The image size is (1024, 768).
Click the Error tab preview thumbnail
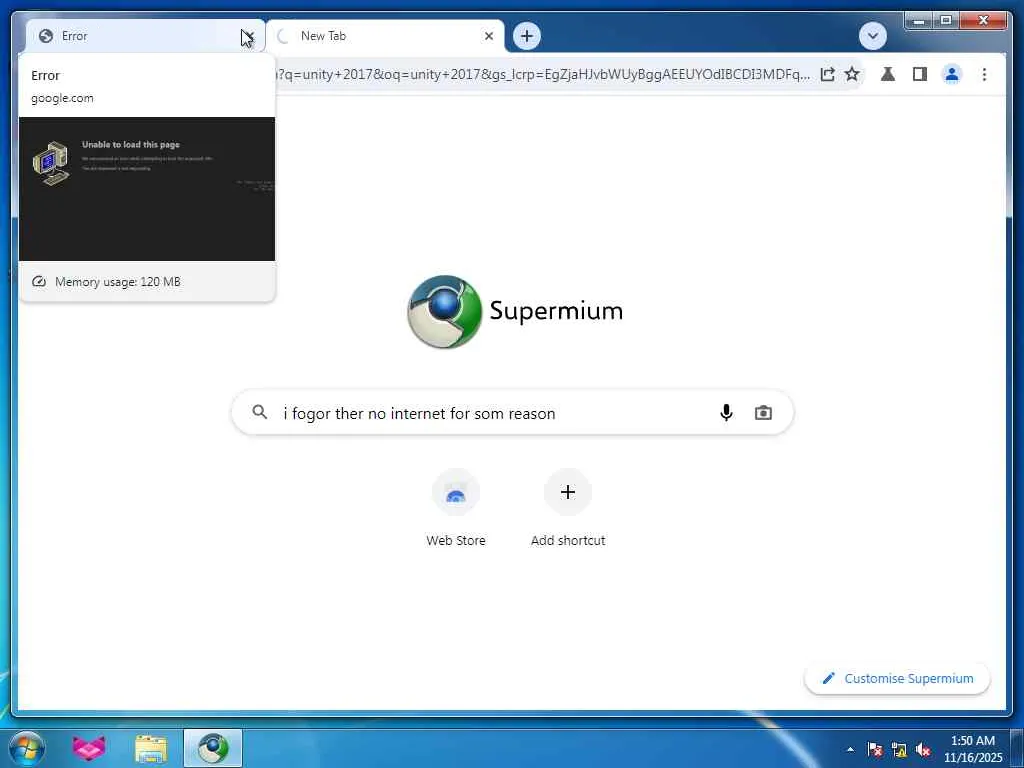147,189
